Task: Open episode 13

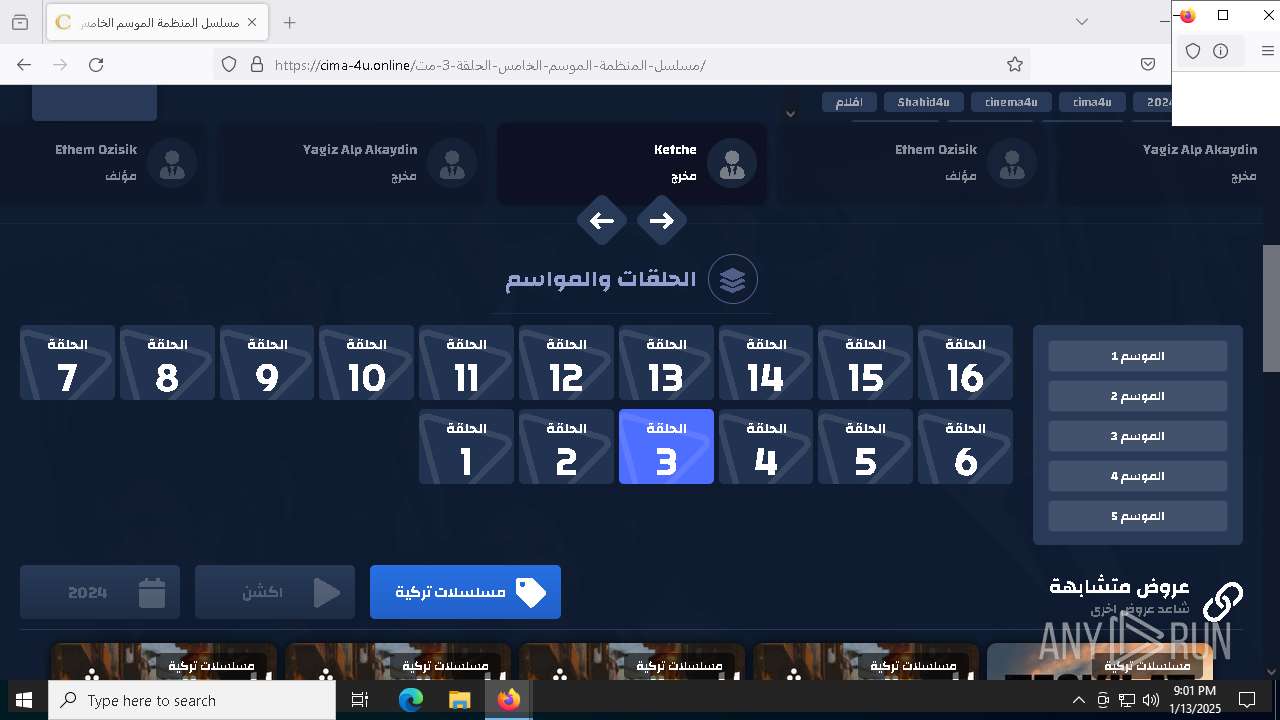Action: 666,363
